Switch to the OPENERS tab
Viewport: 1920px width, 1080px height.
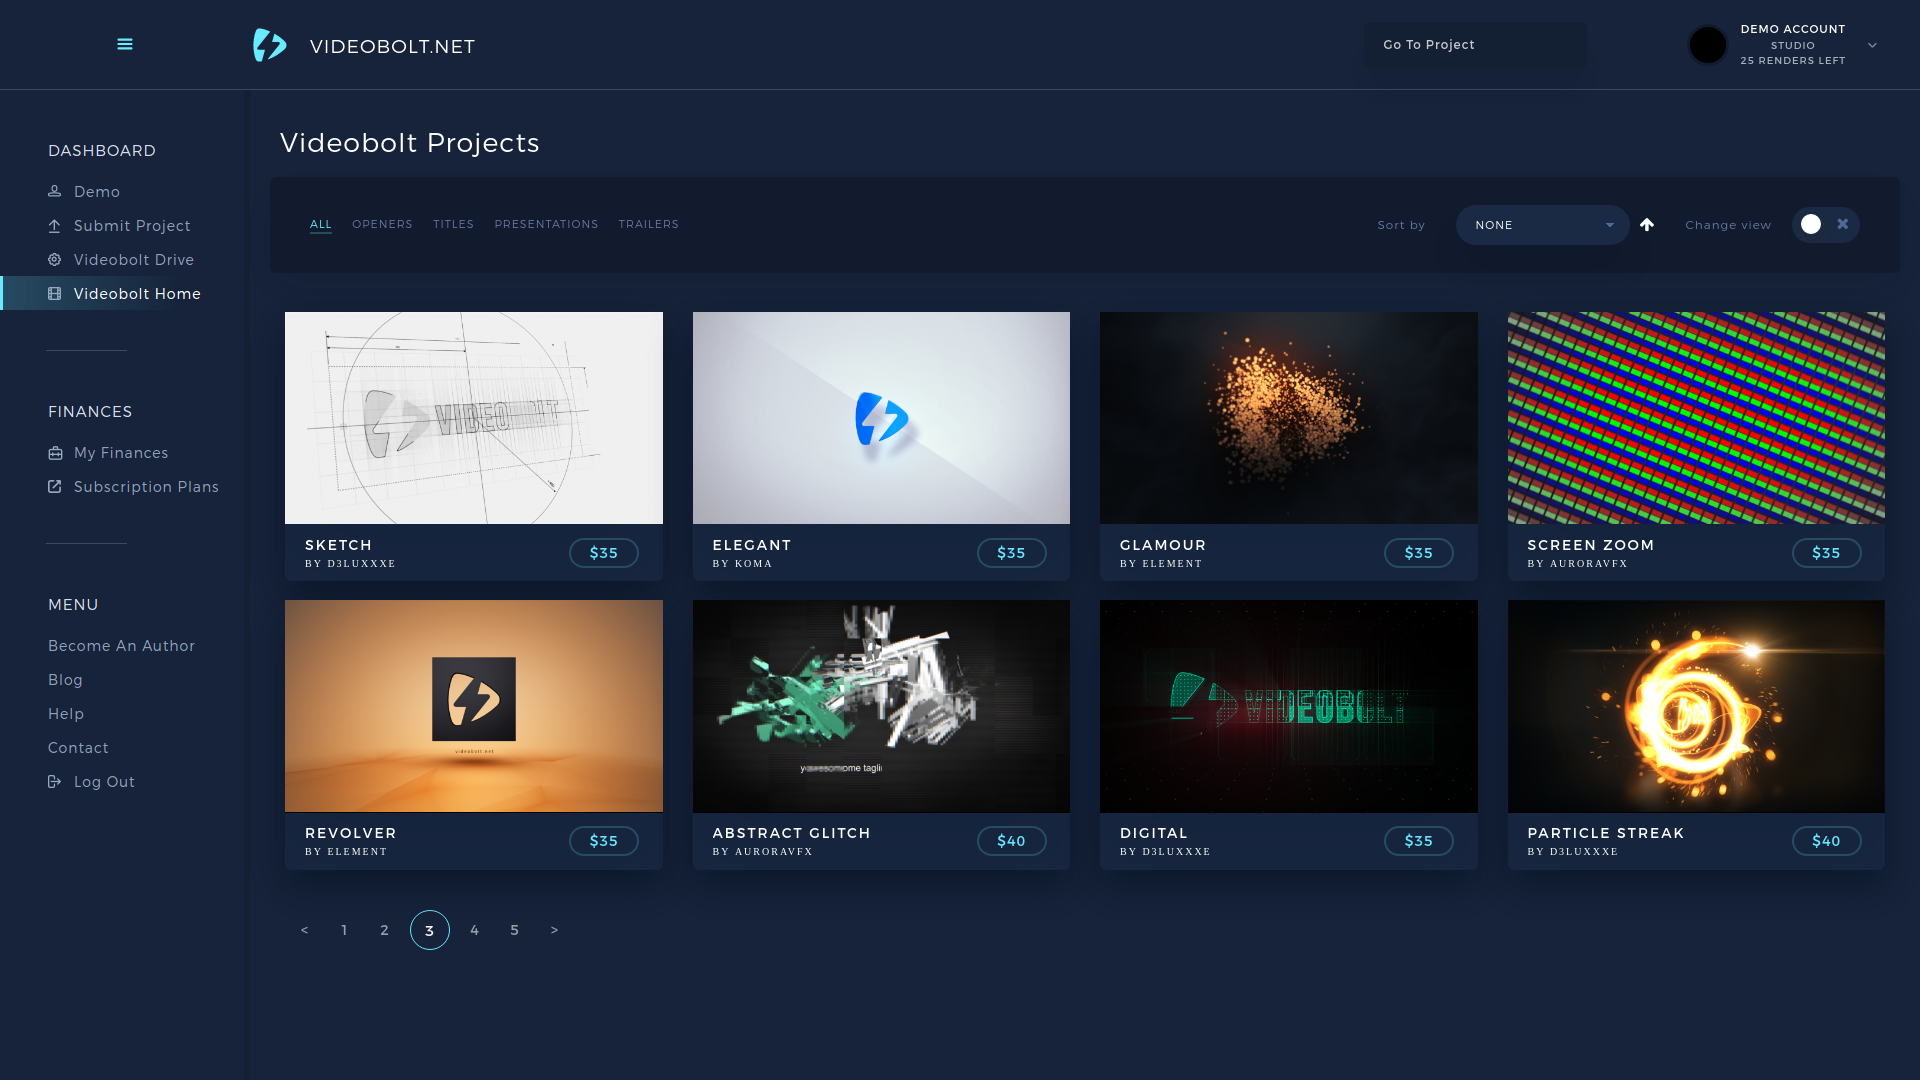(x=382, y=224)
